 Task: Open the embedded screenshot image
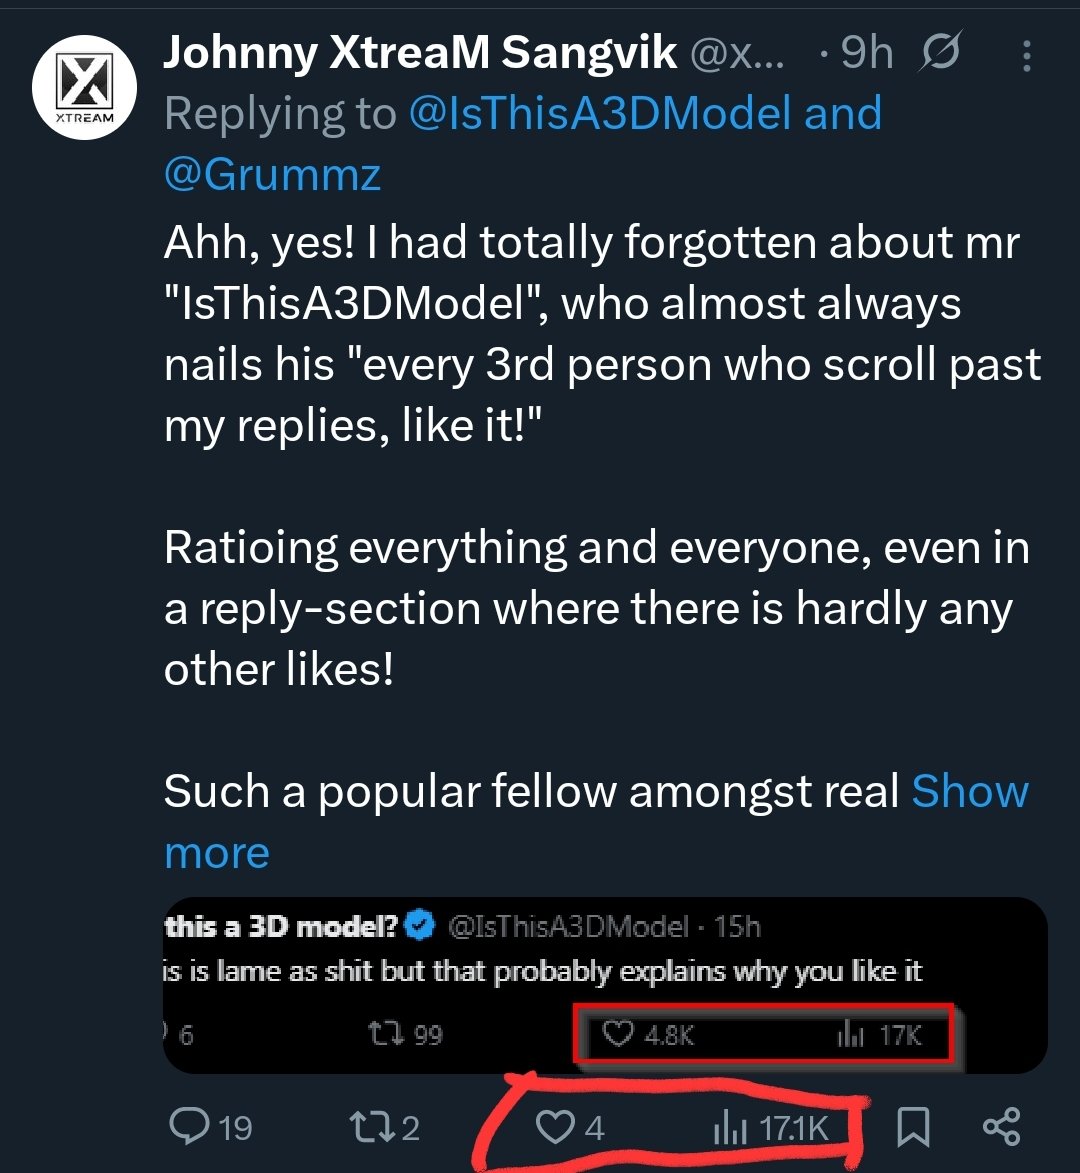[605, 985]
